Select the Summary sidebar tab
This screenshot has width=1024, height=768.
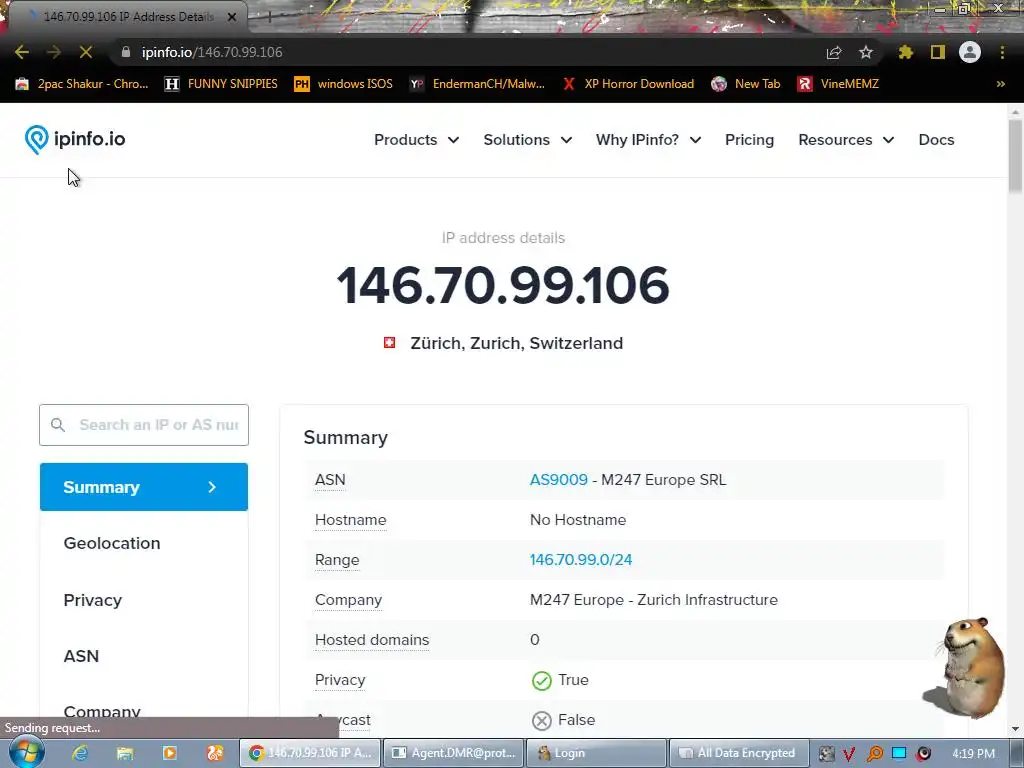144,487
